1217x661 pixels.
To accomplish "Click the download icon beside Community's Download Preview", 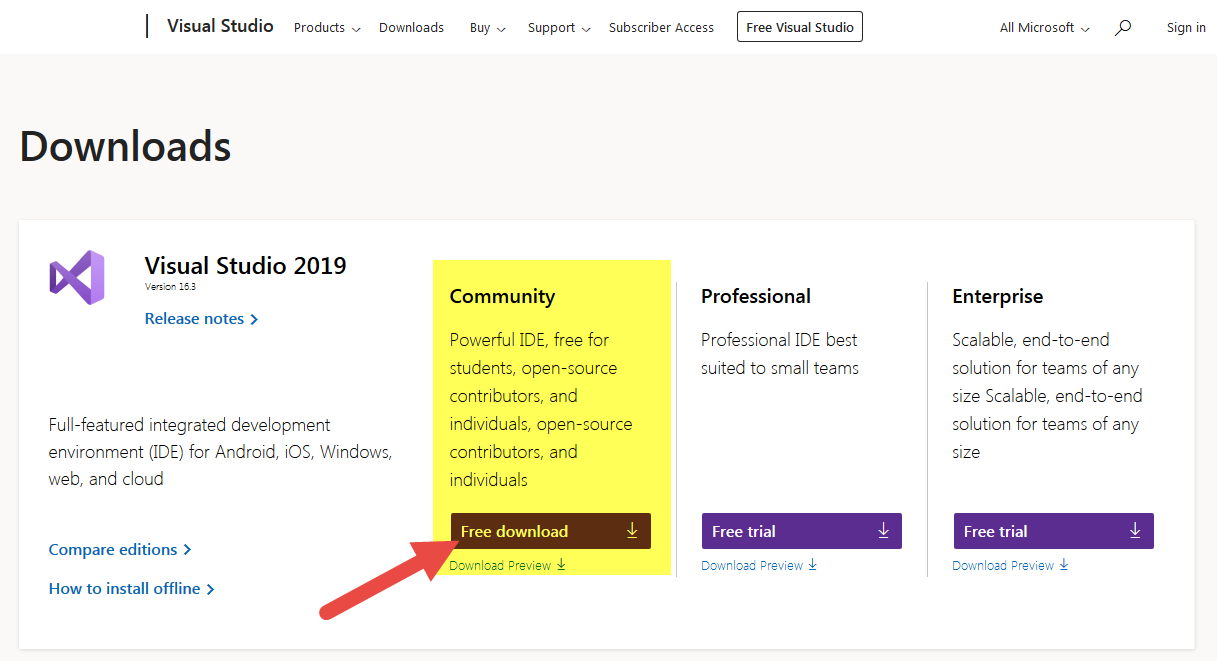I will [x=562, y=564].
